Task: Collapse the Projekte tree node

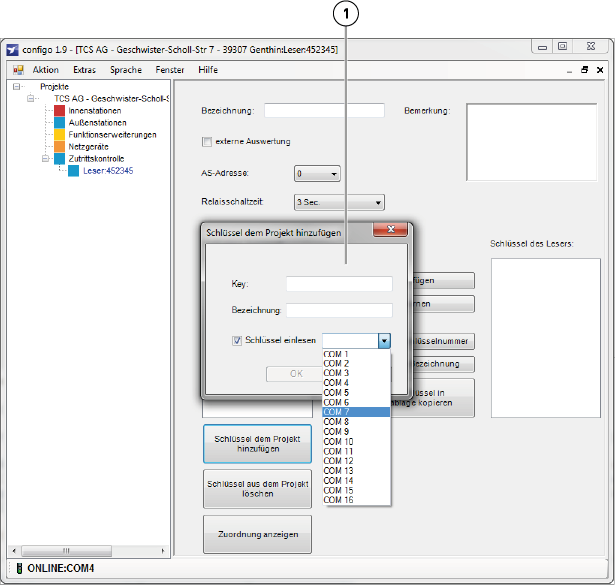Action: pos(17,87)
